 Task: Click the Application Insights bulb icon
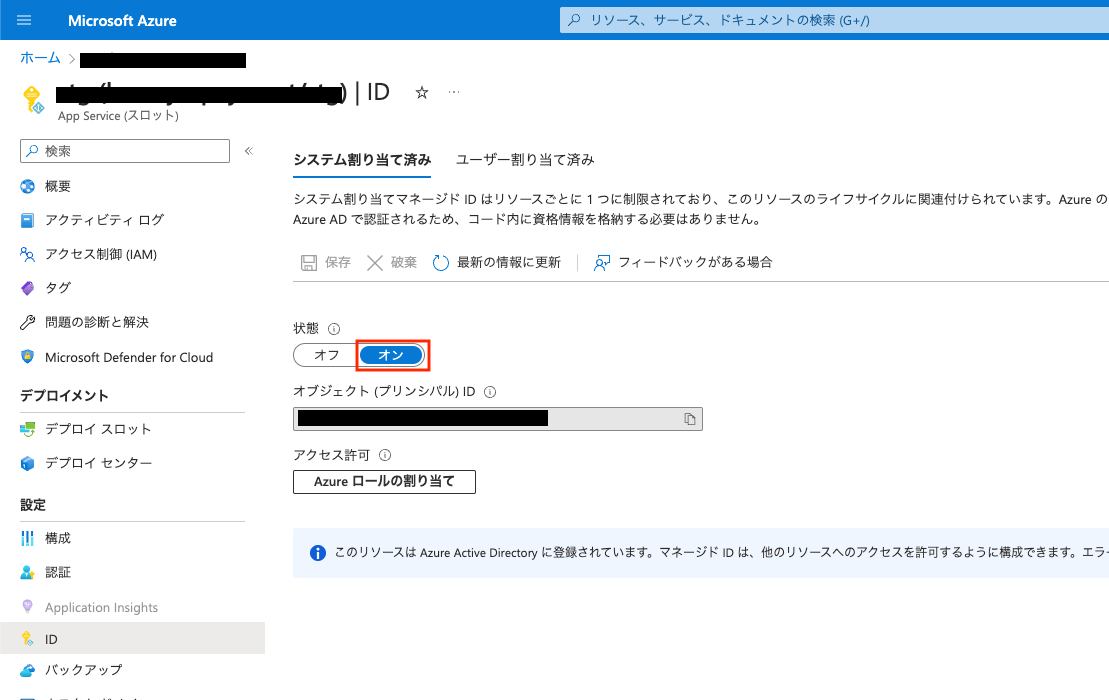[x=28, y=607]
